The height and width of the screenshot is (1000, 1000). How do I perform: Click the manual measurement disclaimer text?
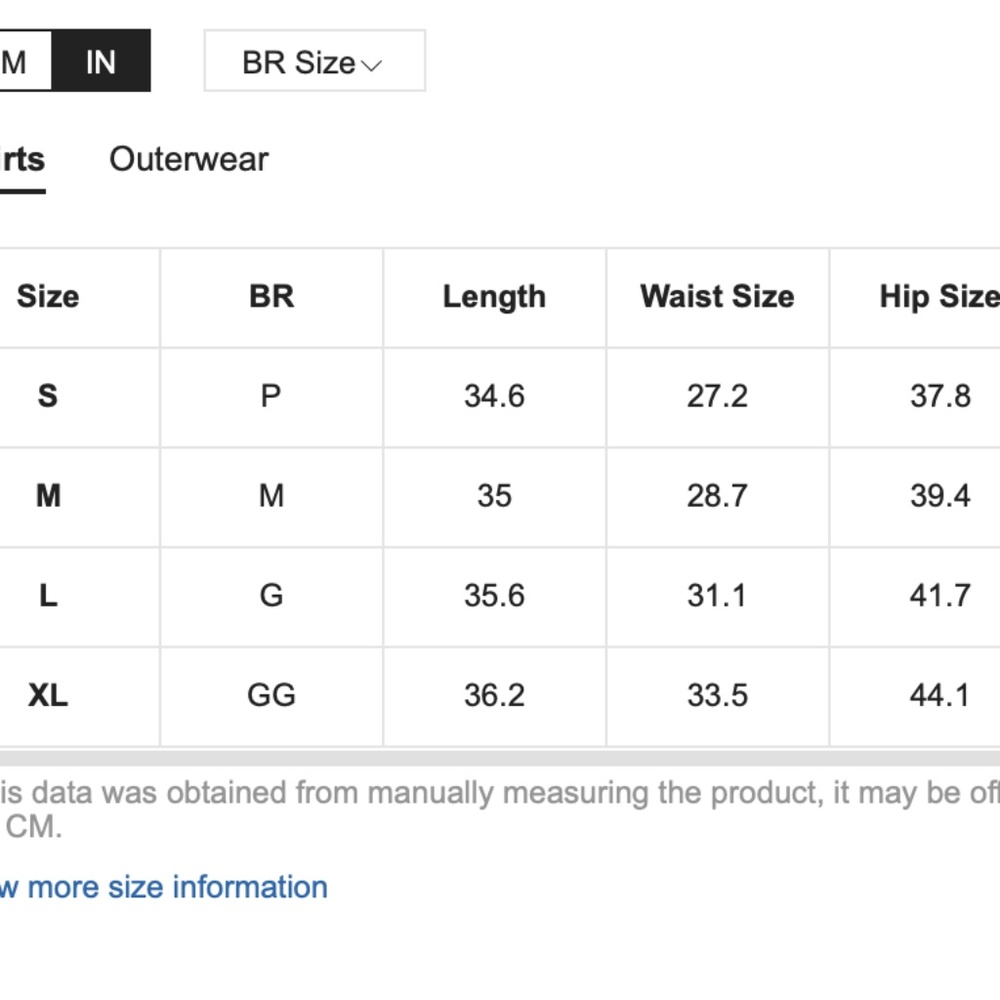[x=500, y=793]
